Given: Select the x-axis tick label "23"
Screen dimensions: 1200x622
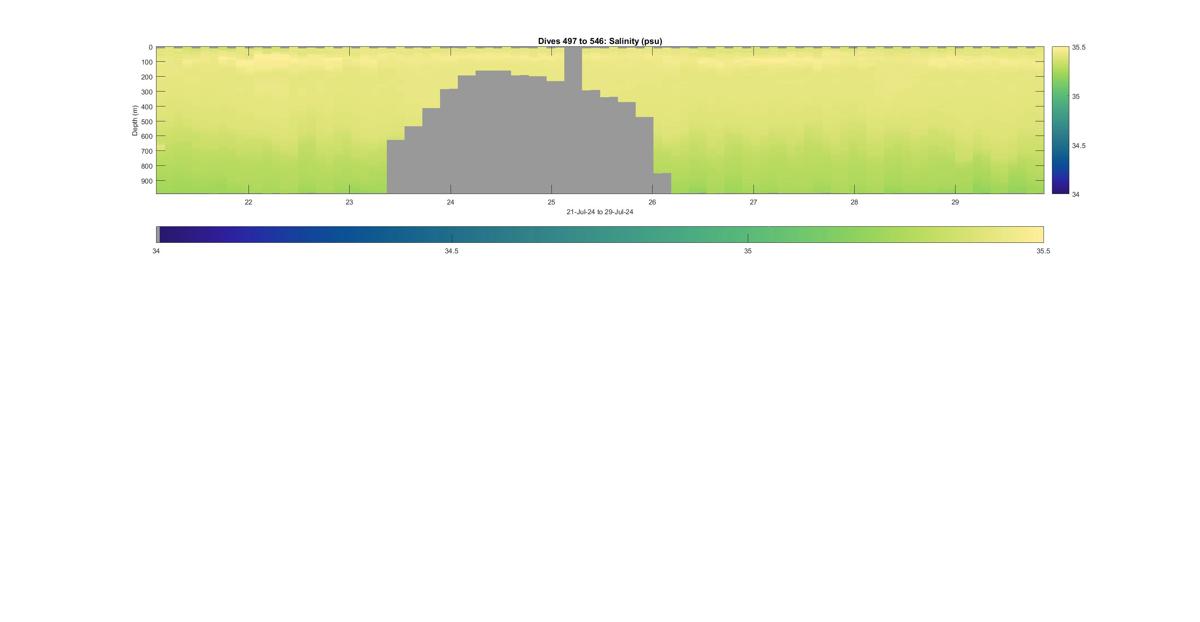Looking at the screenshot, I should pos(349,202).
